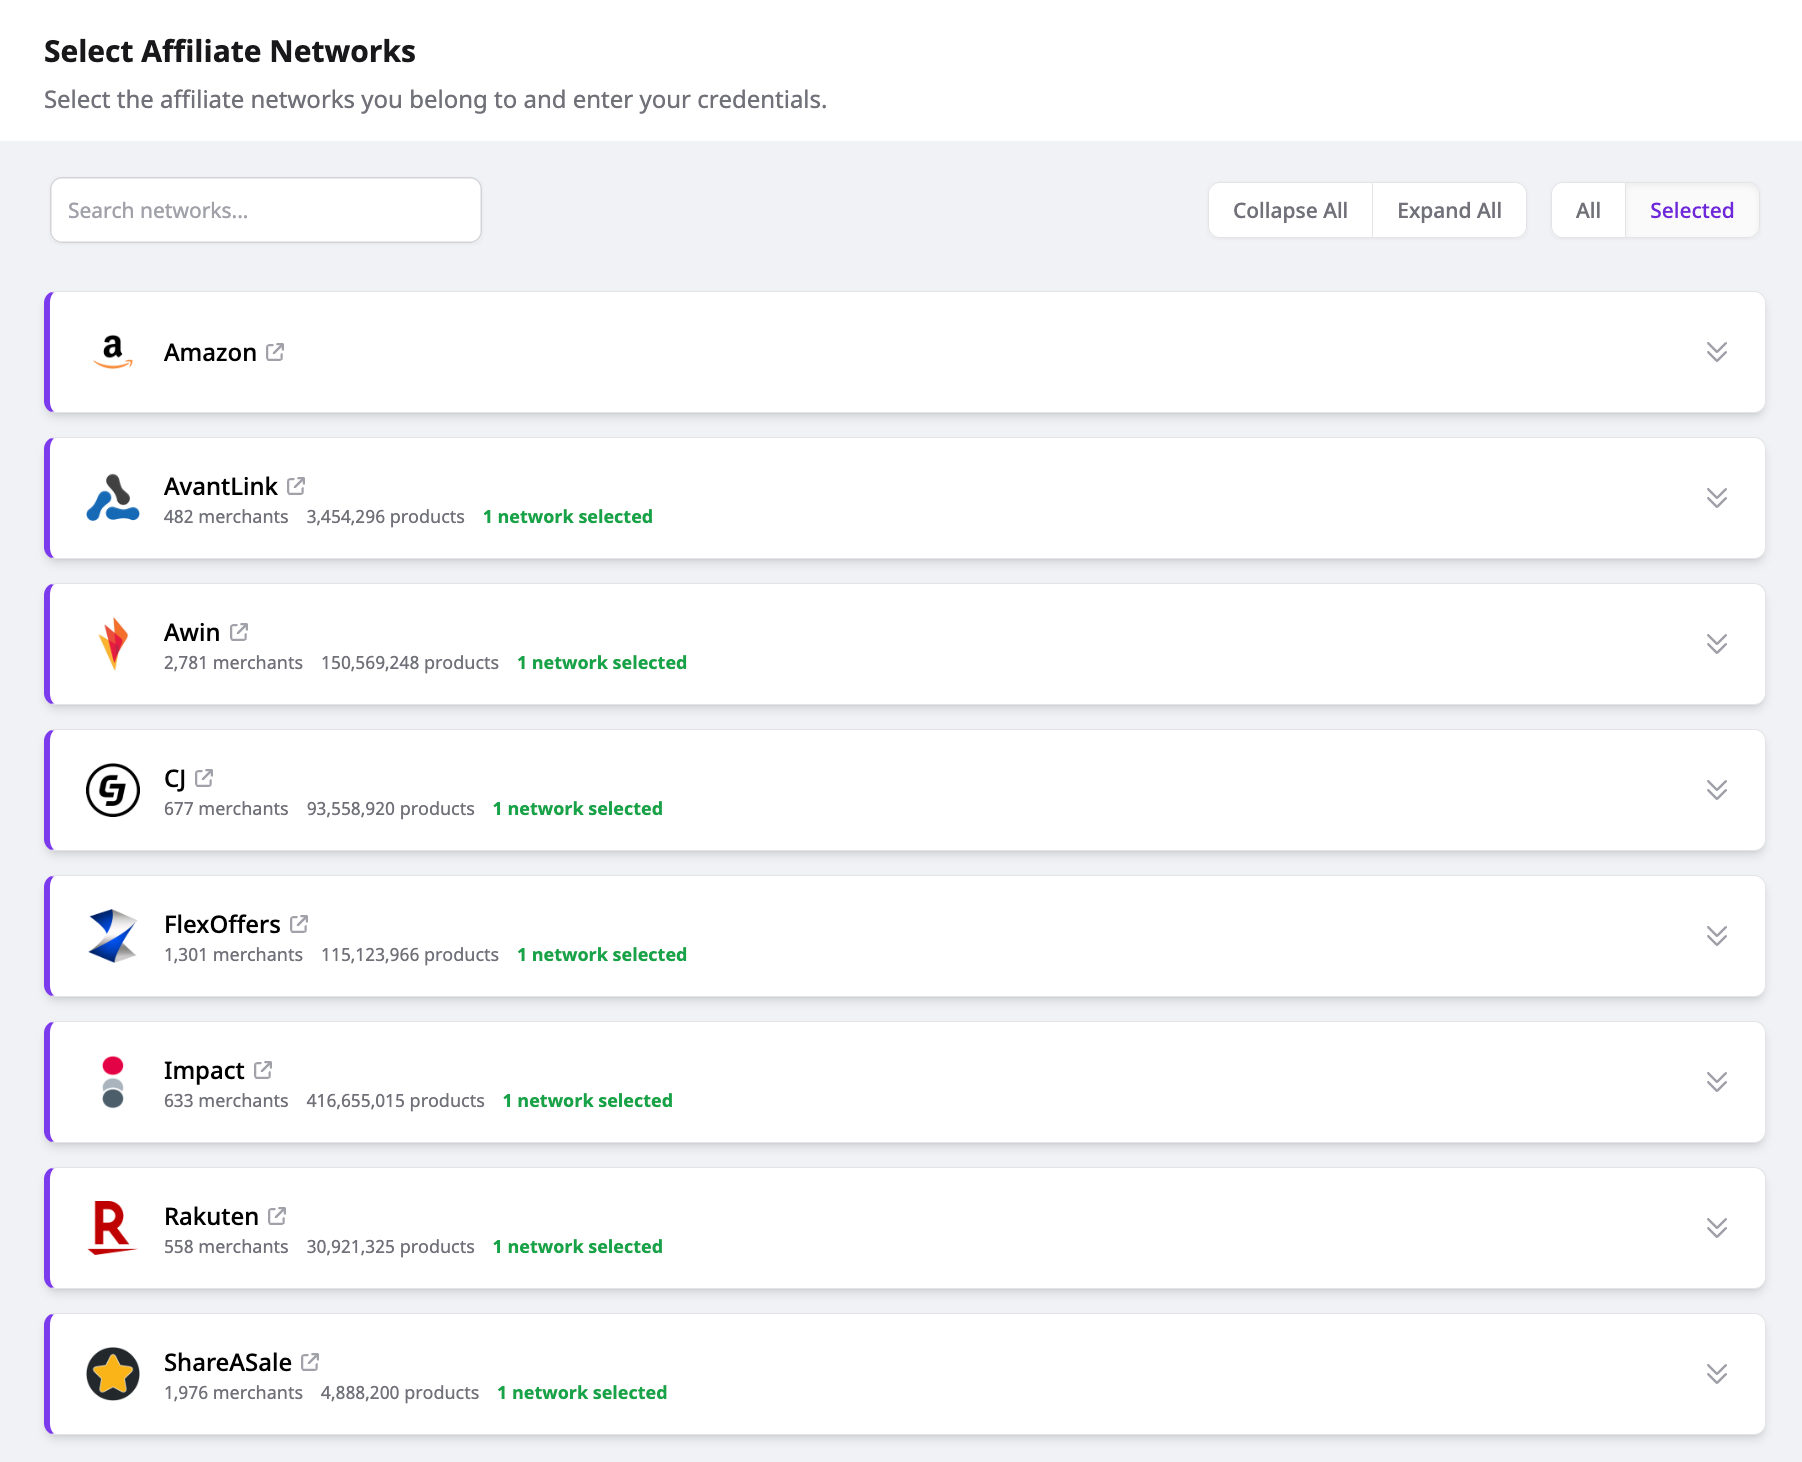Open FlexOffers external link icon
Screen dimensions: 1802x1462
299,924
